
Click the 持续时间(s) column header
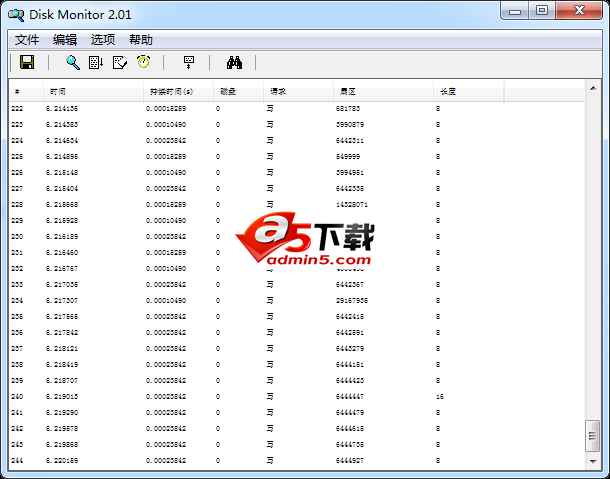[x=178, y=91]
